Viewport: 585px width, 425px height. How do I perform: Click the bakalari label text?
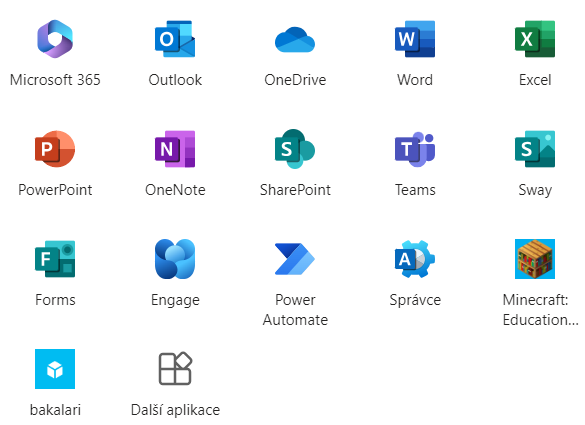[55, 410]
